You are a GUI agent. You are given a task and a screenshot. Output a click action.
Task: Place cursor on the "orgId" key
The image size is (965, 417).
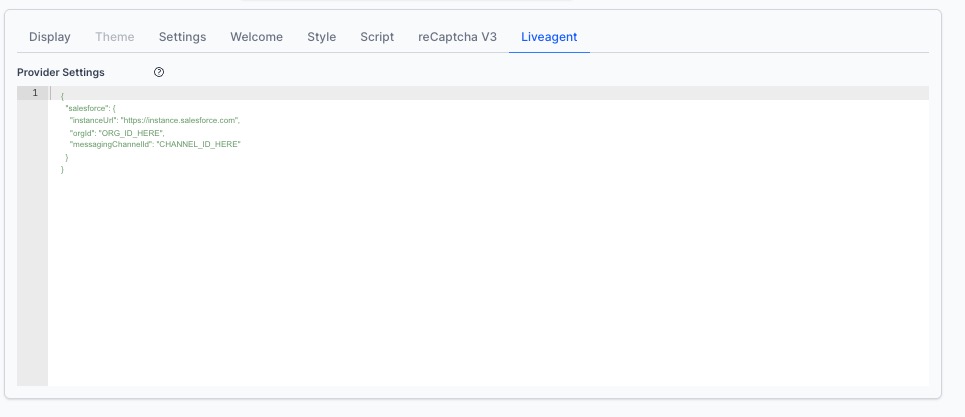pos(82,132)
